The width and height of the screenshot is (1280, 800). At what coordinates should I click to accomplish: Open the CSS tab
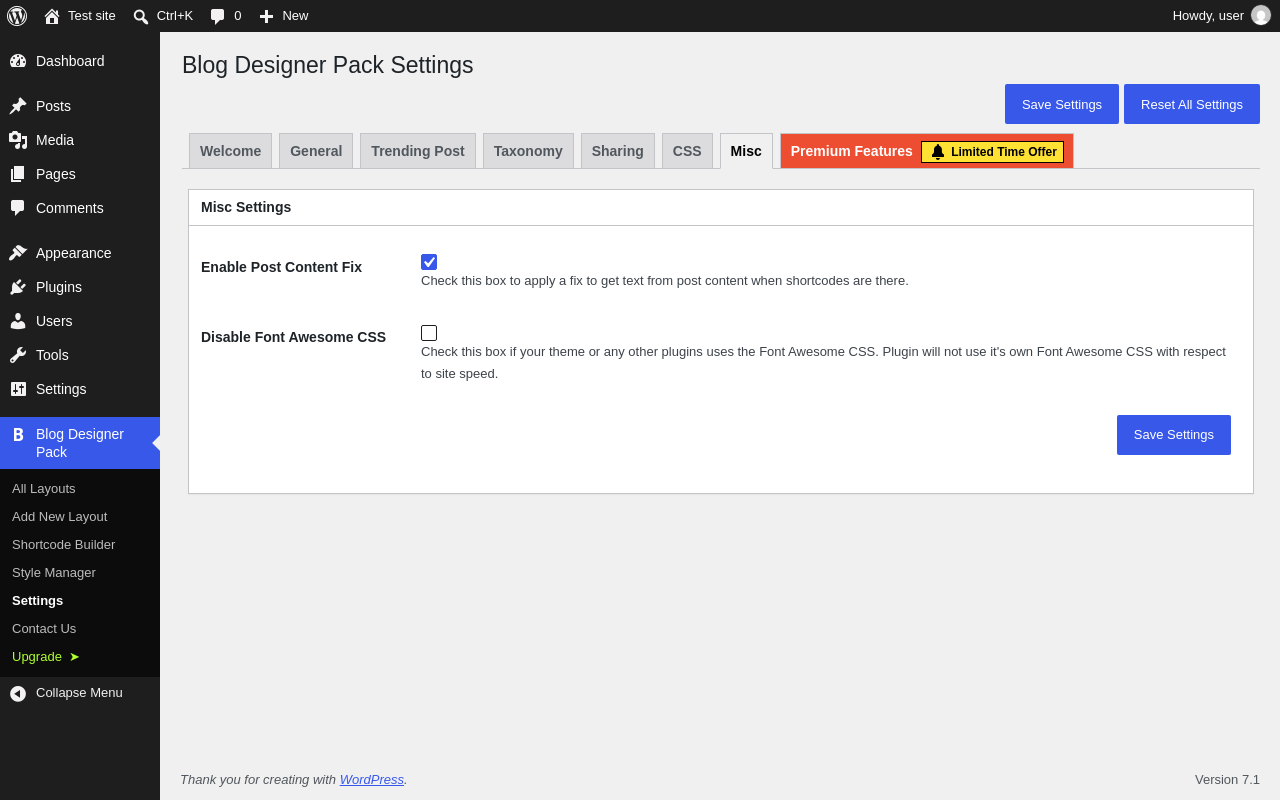(687, 151)
